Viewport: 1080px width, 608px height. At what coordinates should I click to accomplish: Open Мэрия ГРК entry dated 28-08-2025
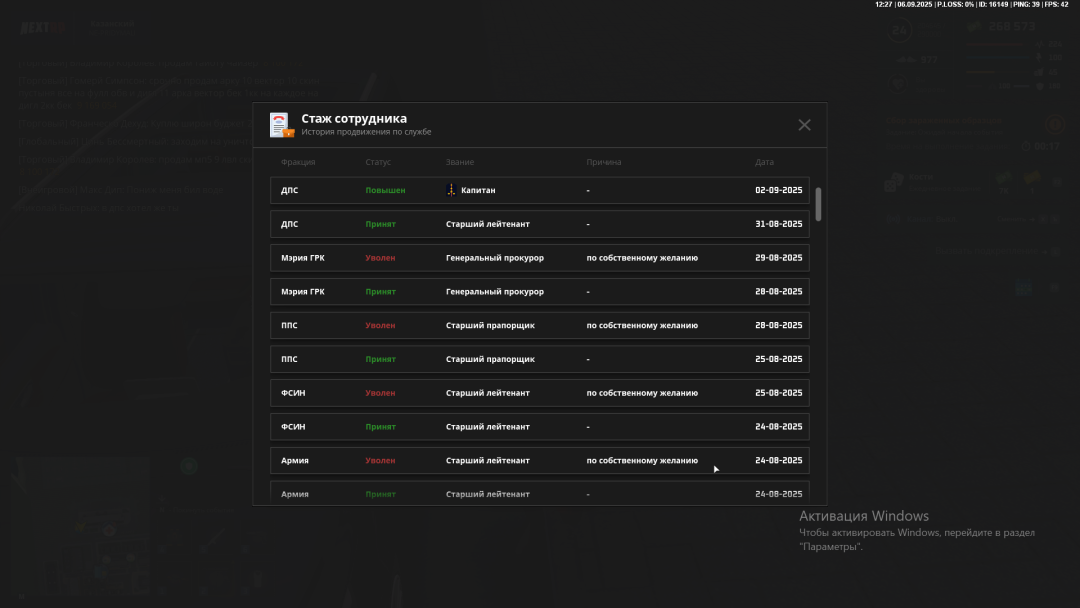tap(539, 292)
